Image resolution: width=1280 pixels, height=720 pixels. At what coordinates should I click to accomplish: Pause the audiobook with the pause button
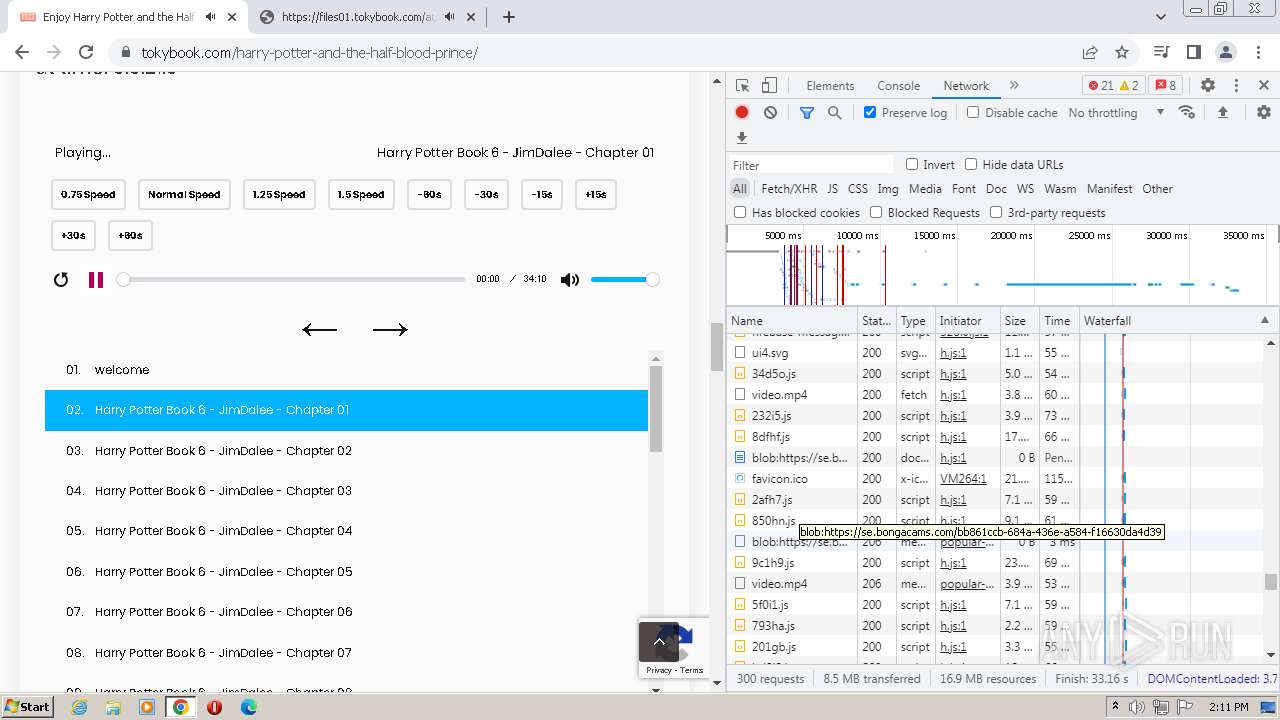96,280
